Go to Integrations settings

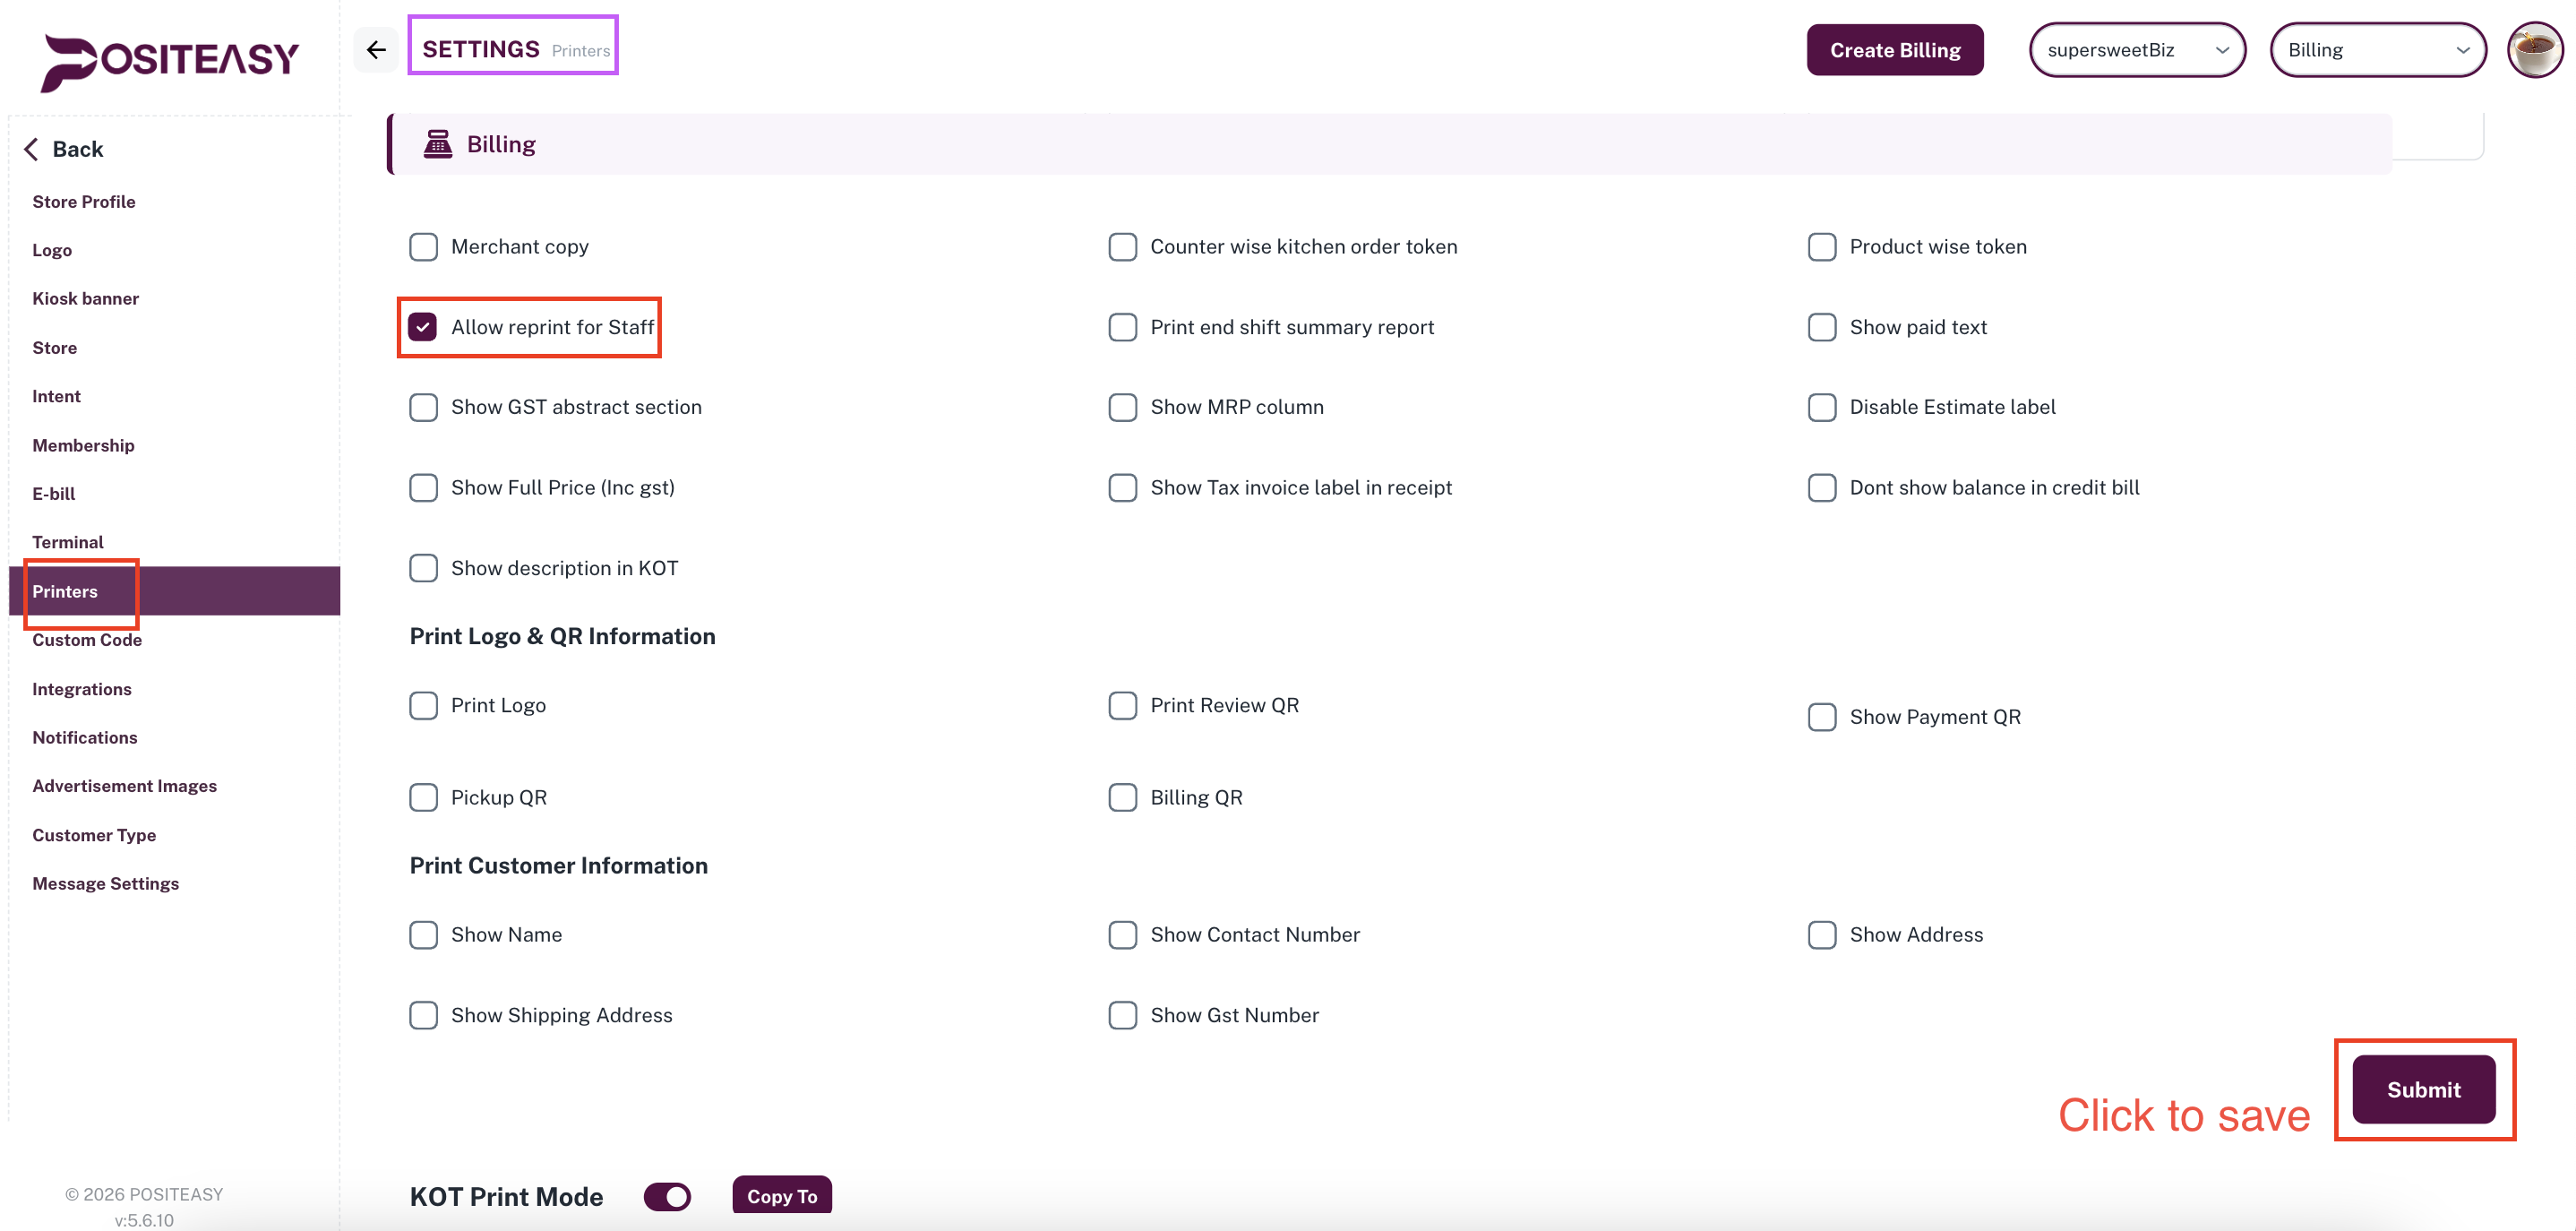[81, 688]
